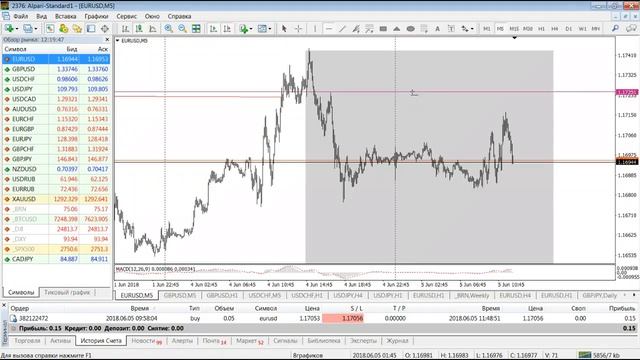Select the Fibonacci Retracement tool

(x=369, y=29)
